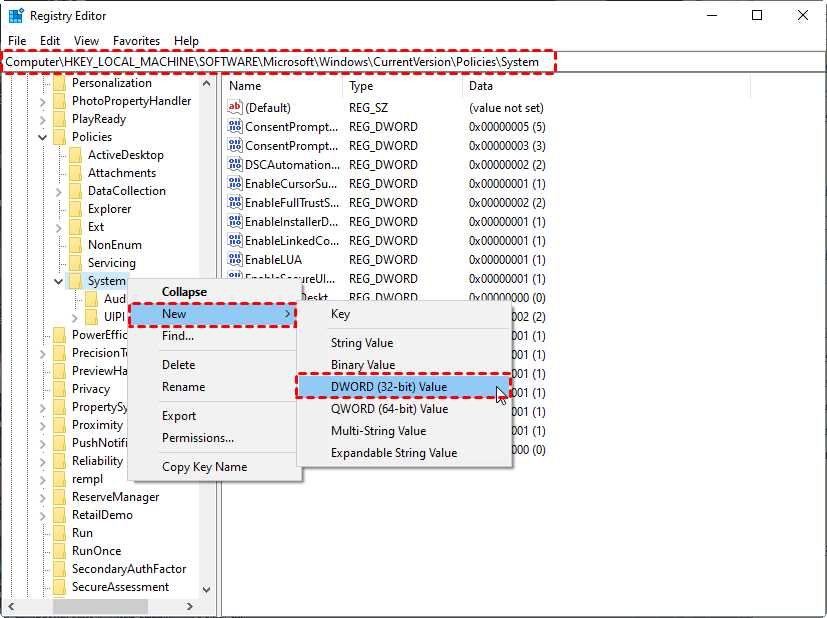The height and width of the screenshot is (618, 827).
Task: Expand the Ext tree node
Action: point(59,228)
